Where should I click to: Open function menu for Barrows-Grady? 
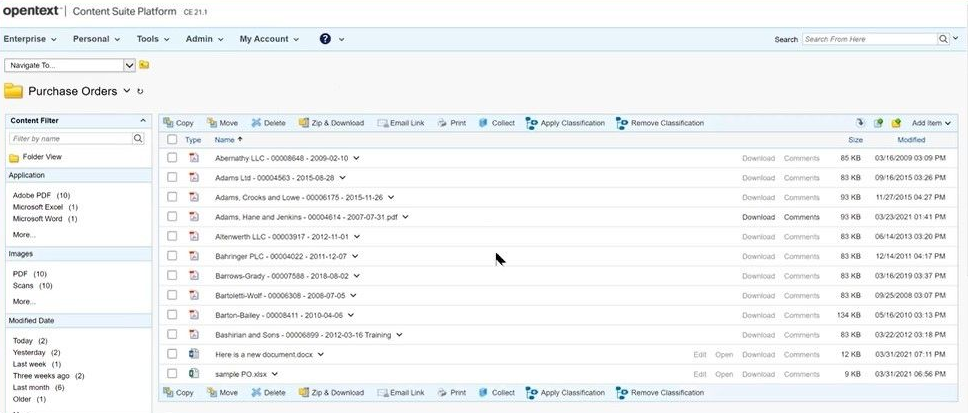click(x=357, y=276)
